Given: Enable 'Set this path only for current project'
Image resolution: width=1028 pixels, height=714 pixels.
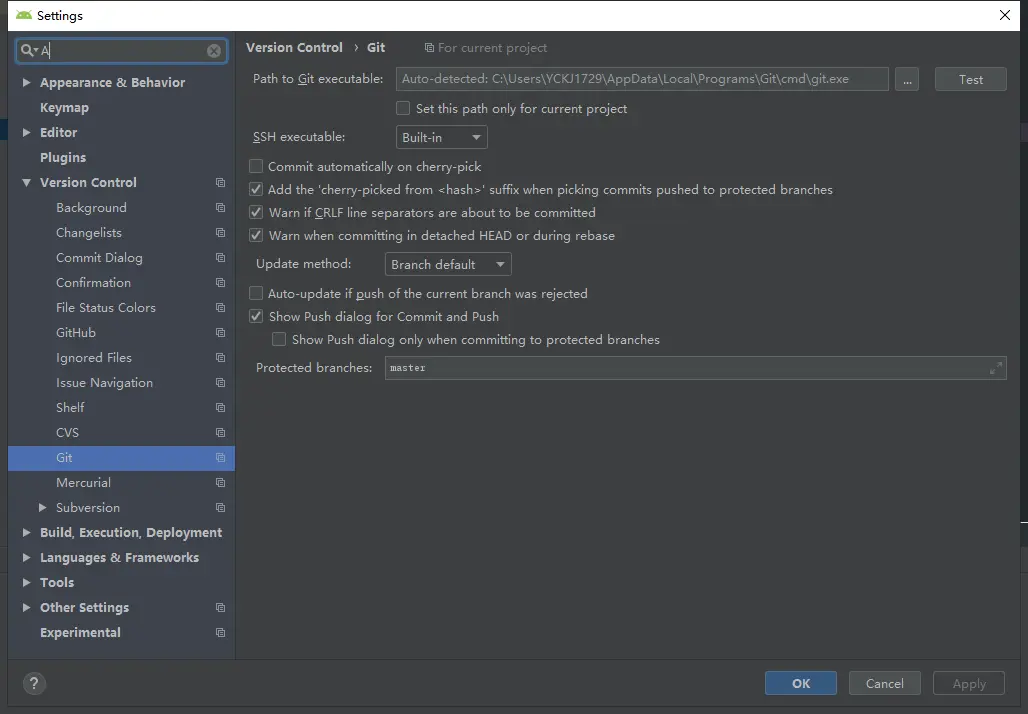Looking at the screenshot, I should [403, 108].
